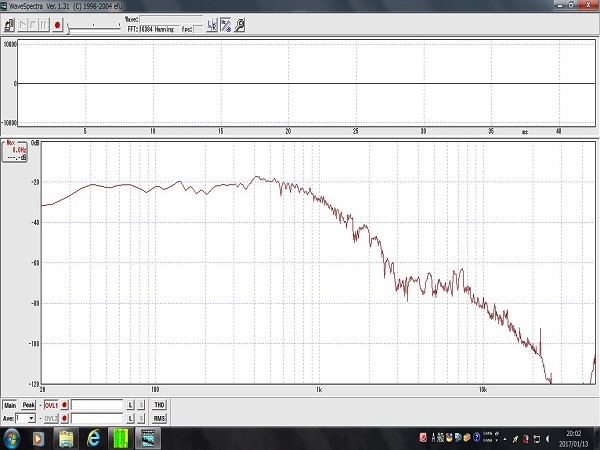This screenshot has height=450, width=600.
Task: Click the RMS measurement button
Action: point(159,418)
